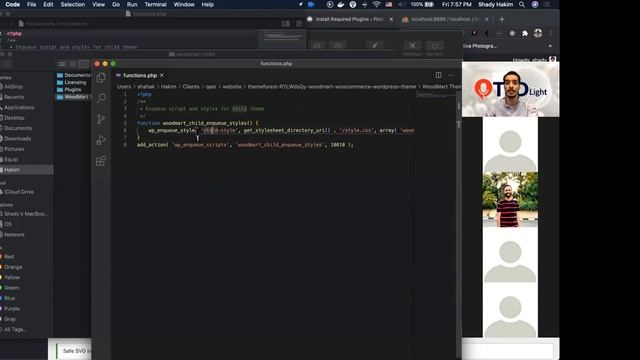640x360 pixels.
Task: Open the browser Extensions puzzle icon
Action: 525,33
